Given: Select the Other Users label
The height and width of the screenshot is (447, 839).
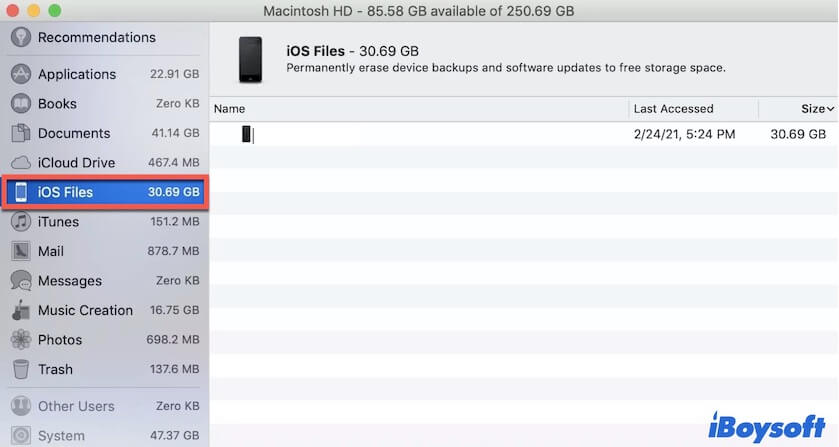Looking at the screenshot, I should 76,406.
